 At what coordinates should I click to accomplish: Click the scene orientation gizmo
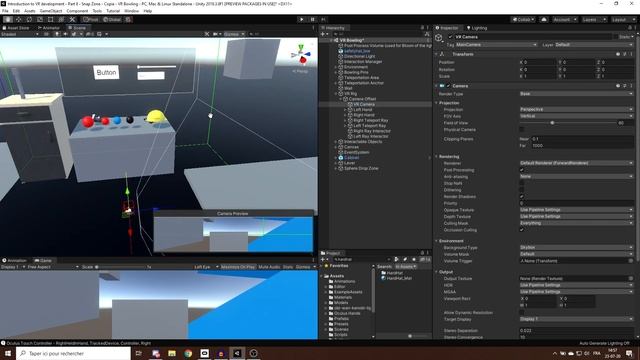[x=301, y=55]
